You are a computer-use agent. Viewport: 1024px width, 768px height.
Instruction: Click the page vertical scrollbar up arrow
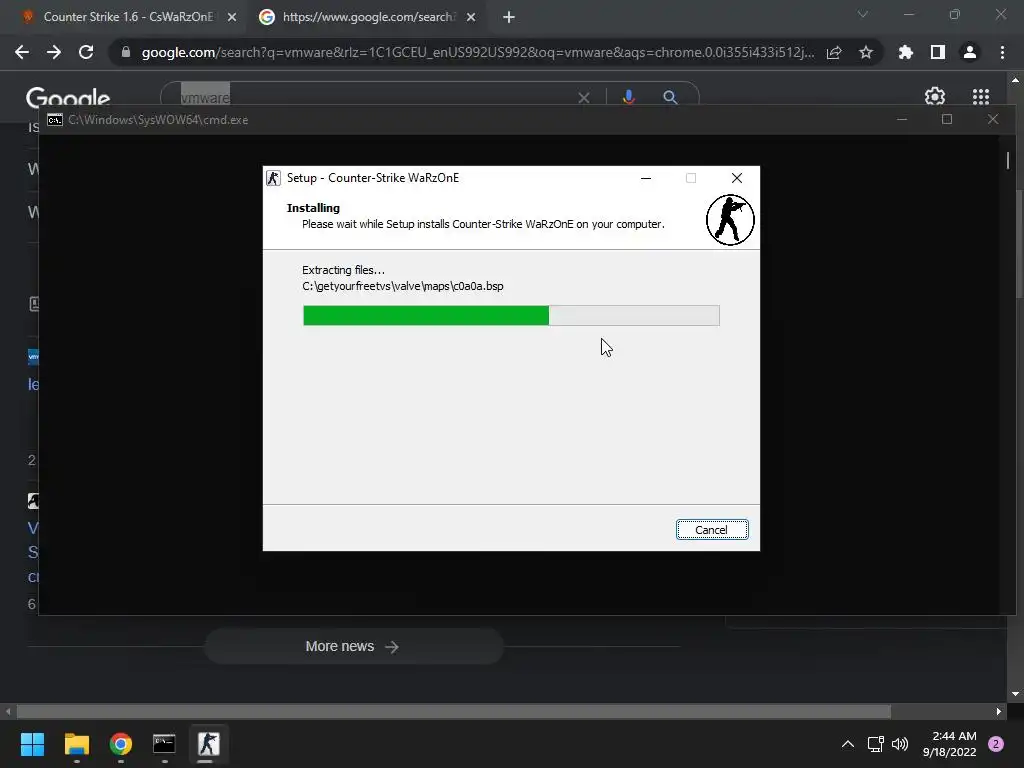1015,80
